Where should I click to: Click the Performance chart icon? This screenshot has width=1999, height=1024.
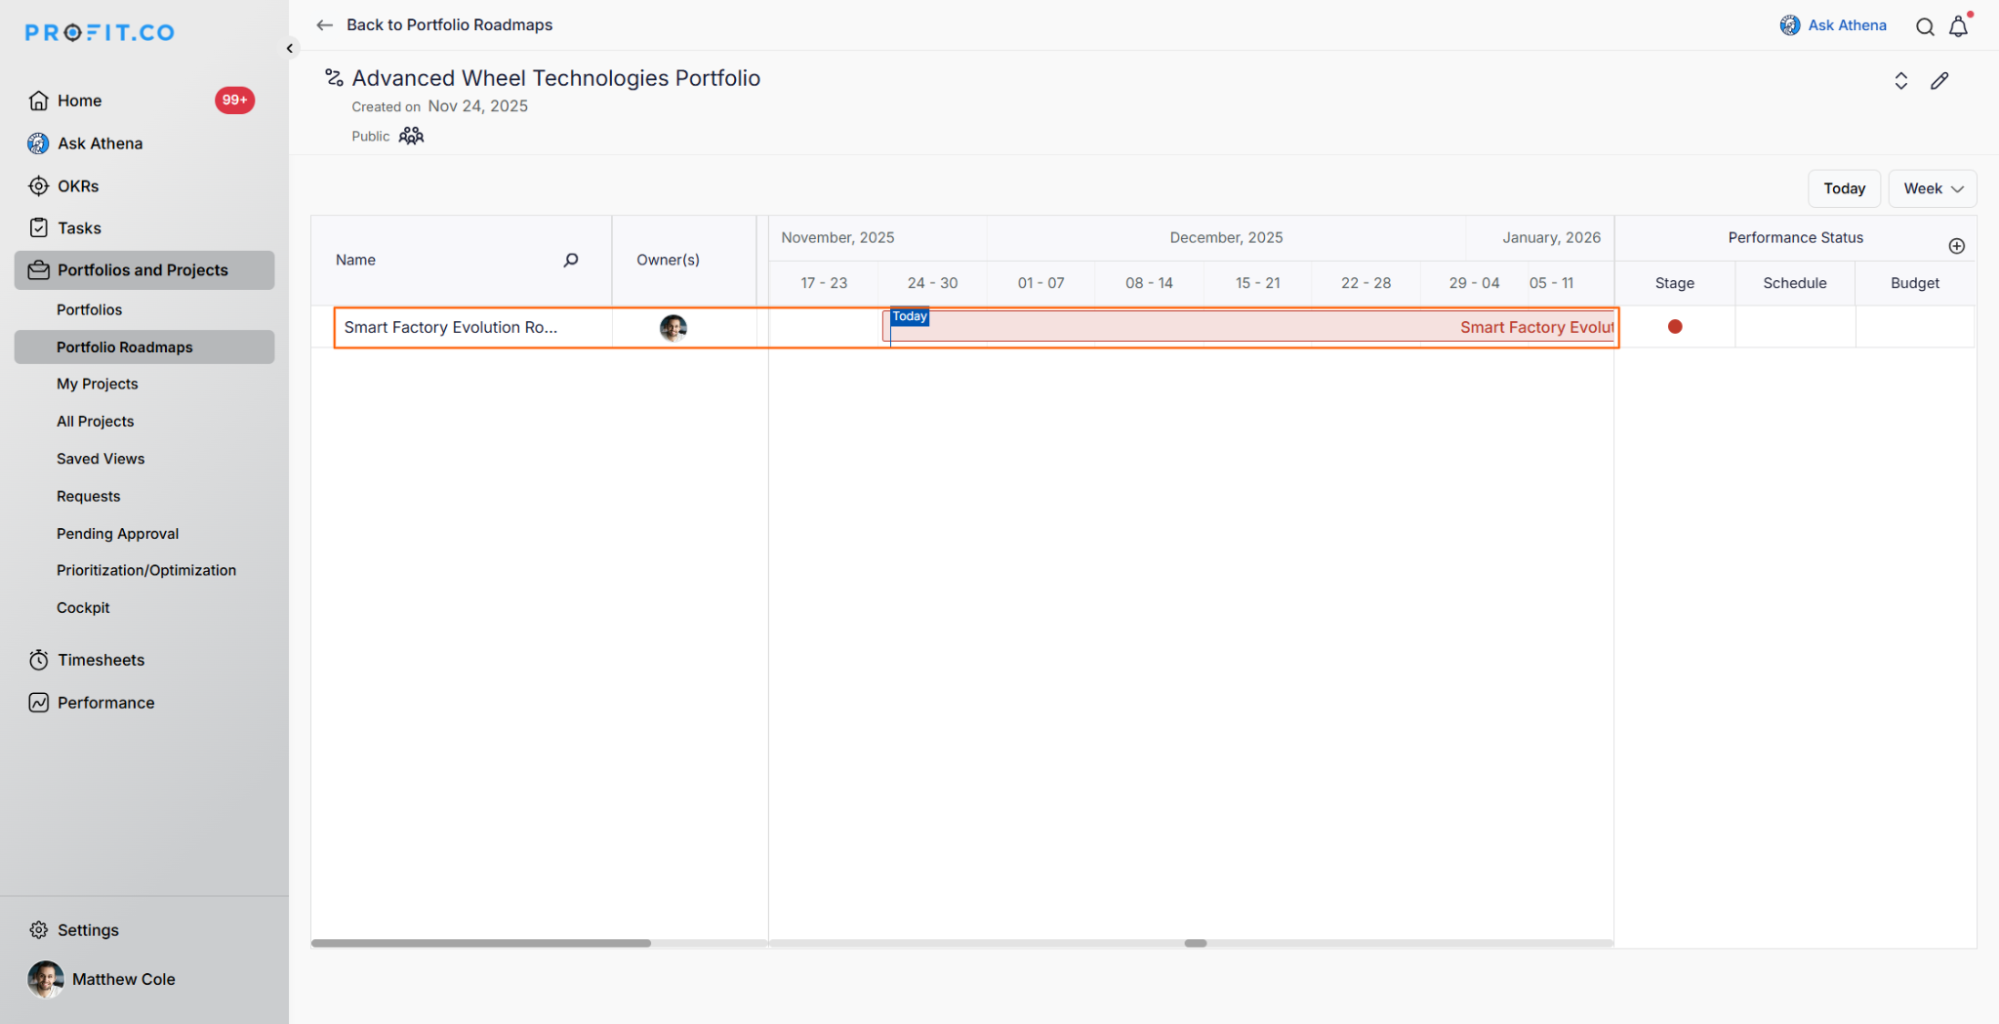click(x=38, y=703)
